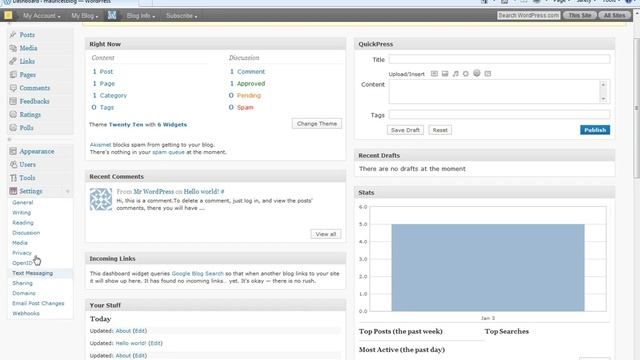Click the Spam comments link
This screenshot has width=640, height=360.
[x=245, y=107]
